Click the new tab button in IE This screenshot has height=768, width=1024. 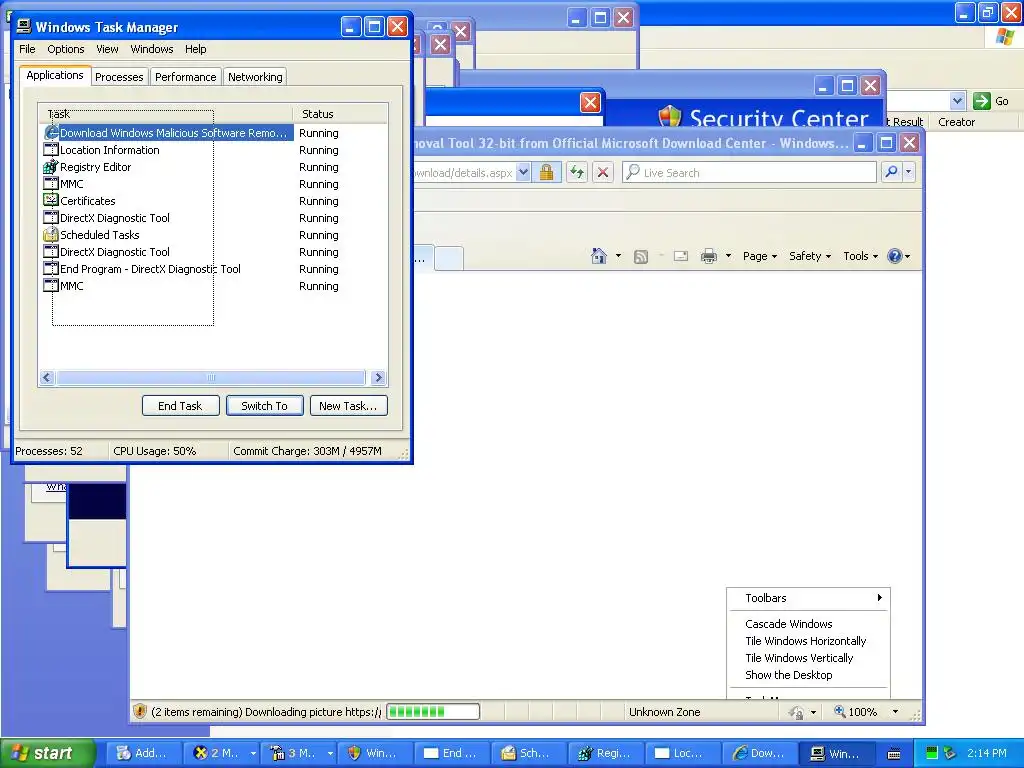click(449, 259)
